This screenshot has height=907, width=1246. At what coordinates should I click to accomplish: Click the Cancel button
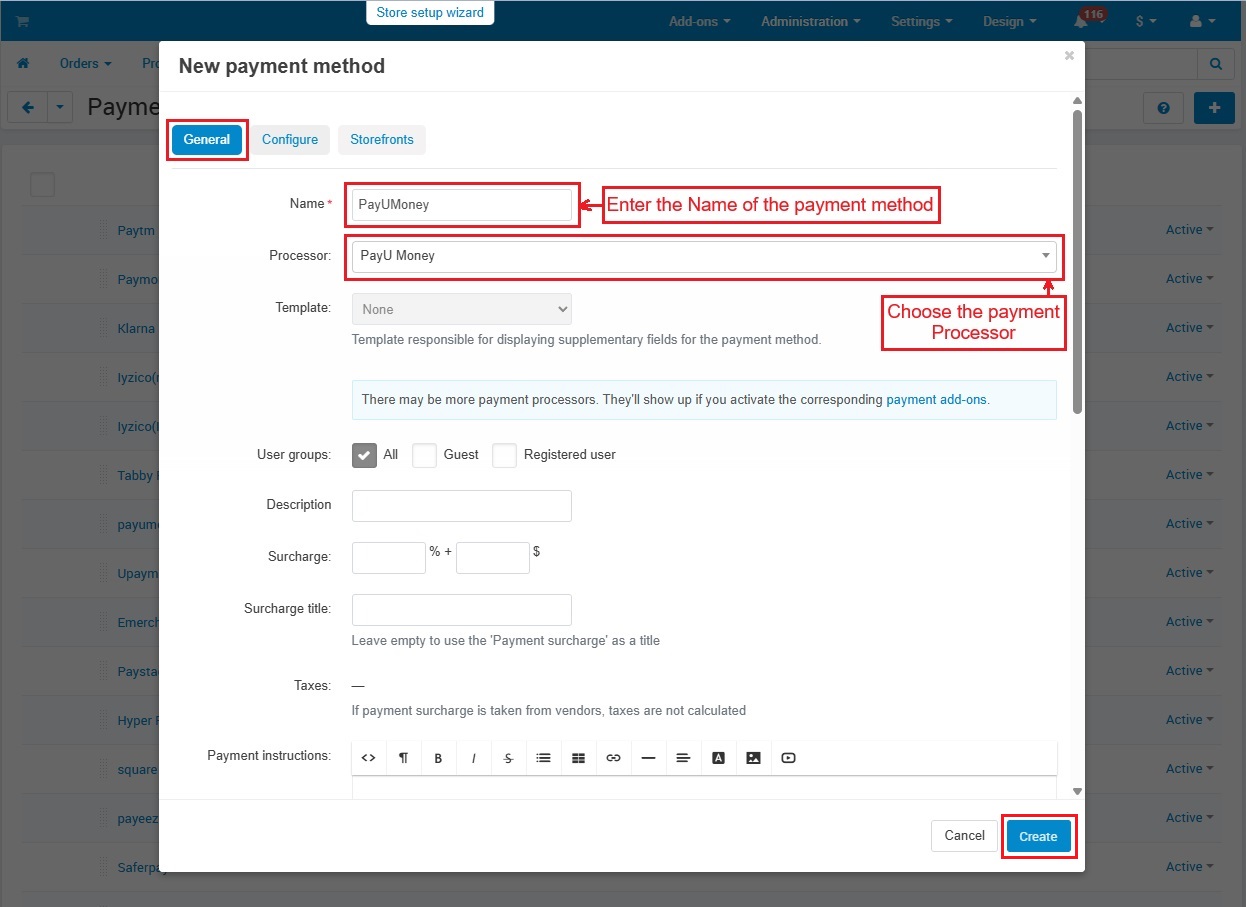(965, 836)
